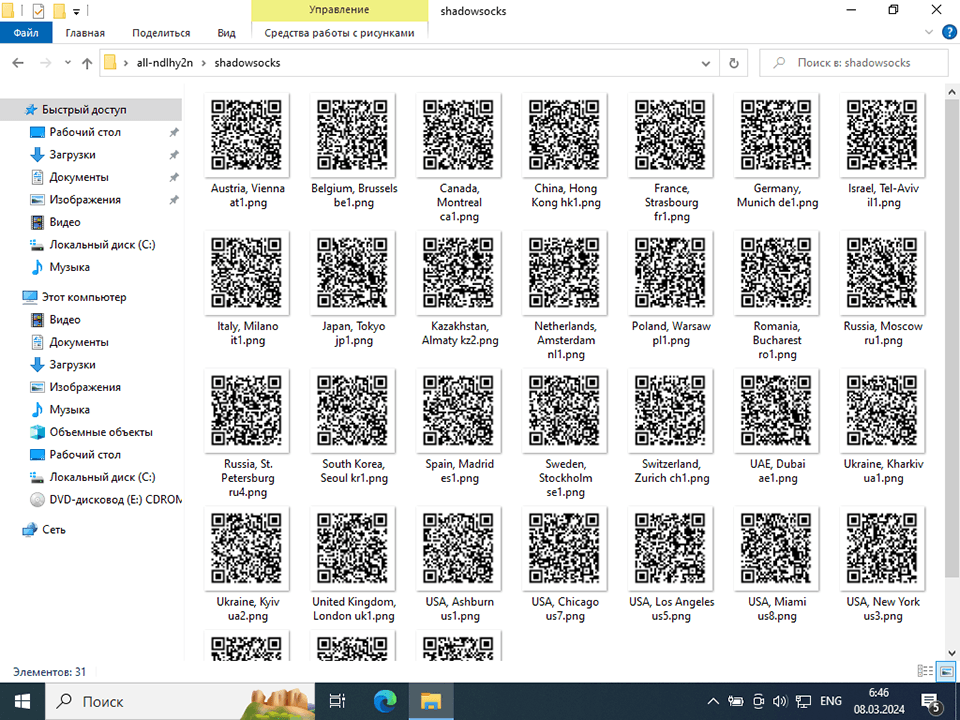Open Task View on the taskbar
Image resolution: width=960 pixels, height=720 pixels.
(x=337, y=702)
